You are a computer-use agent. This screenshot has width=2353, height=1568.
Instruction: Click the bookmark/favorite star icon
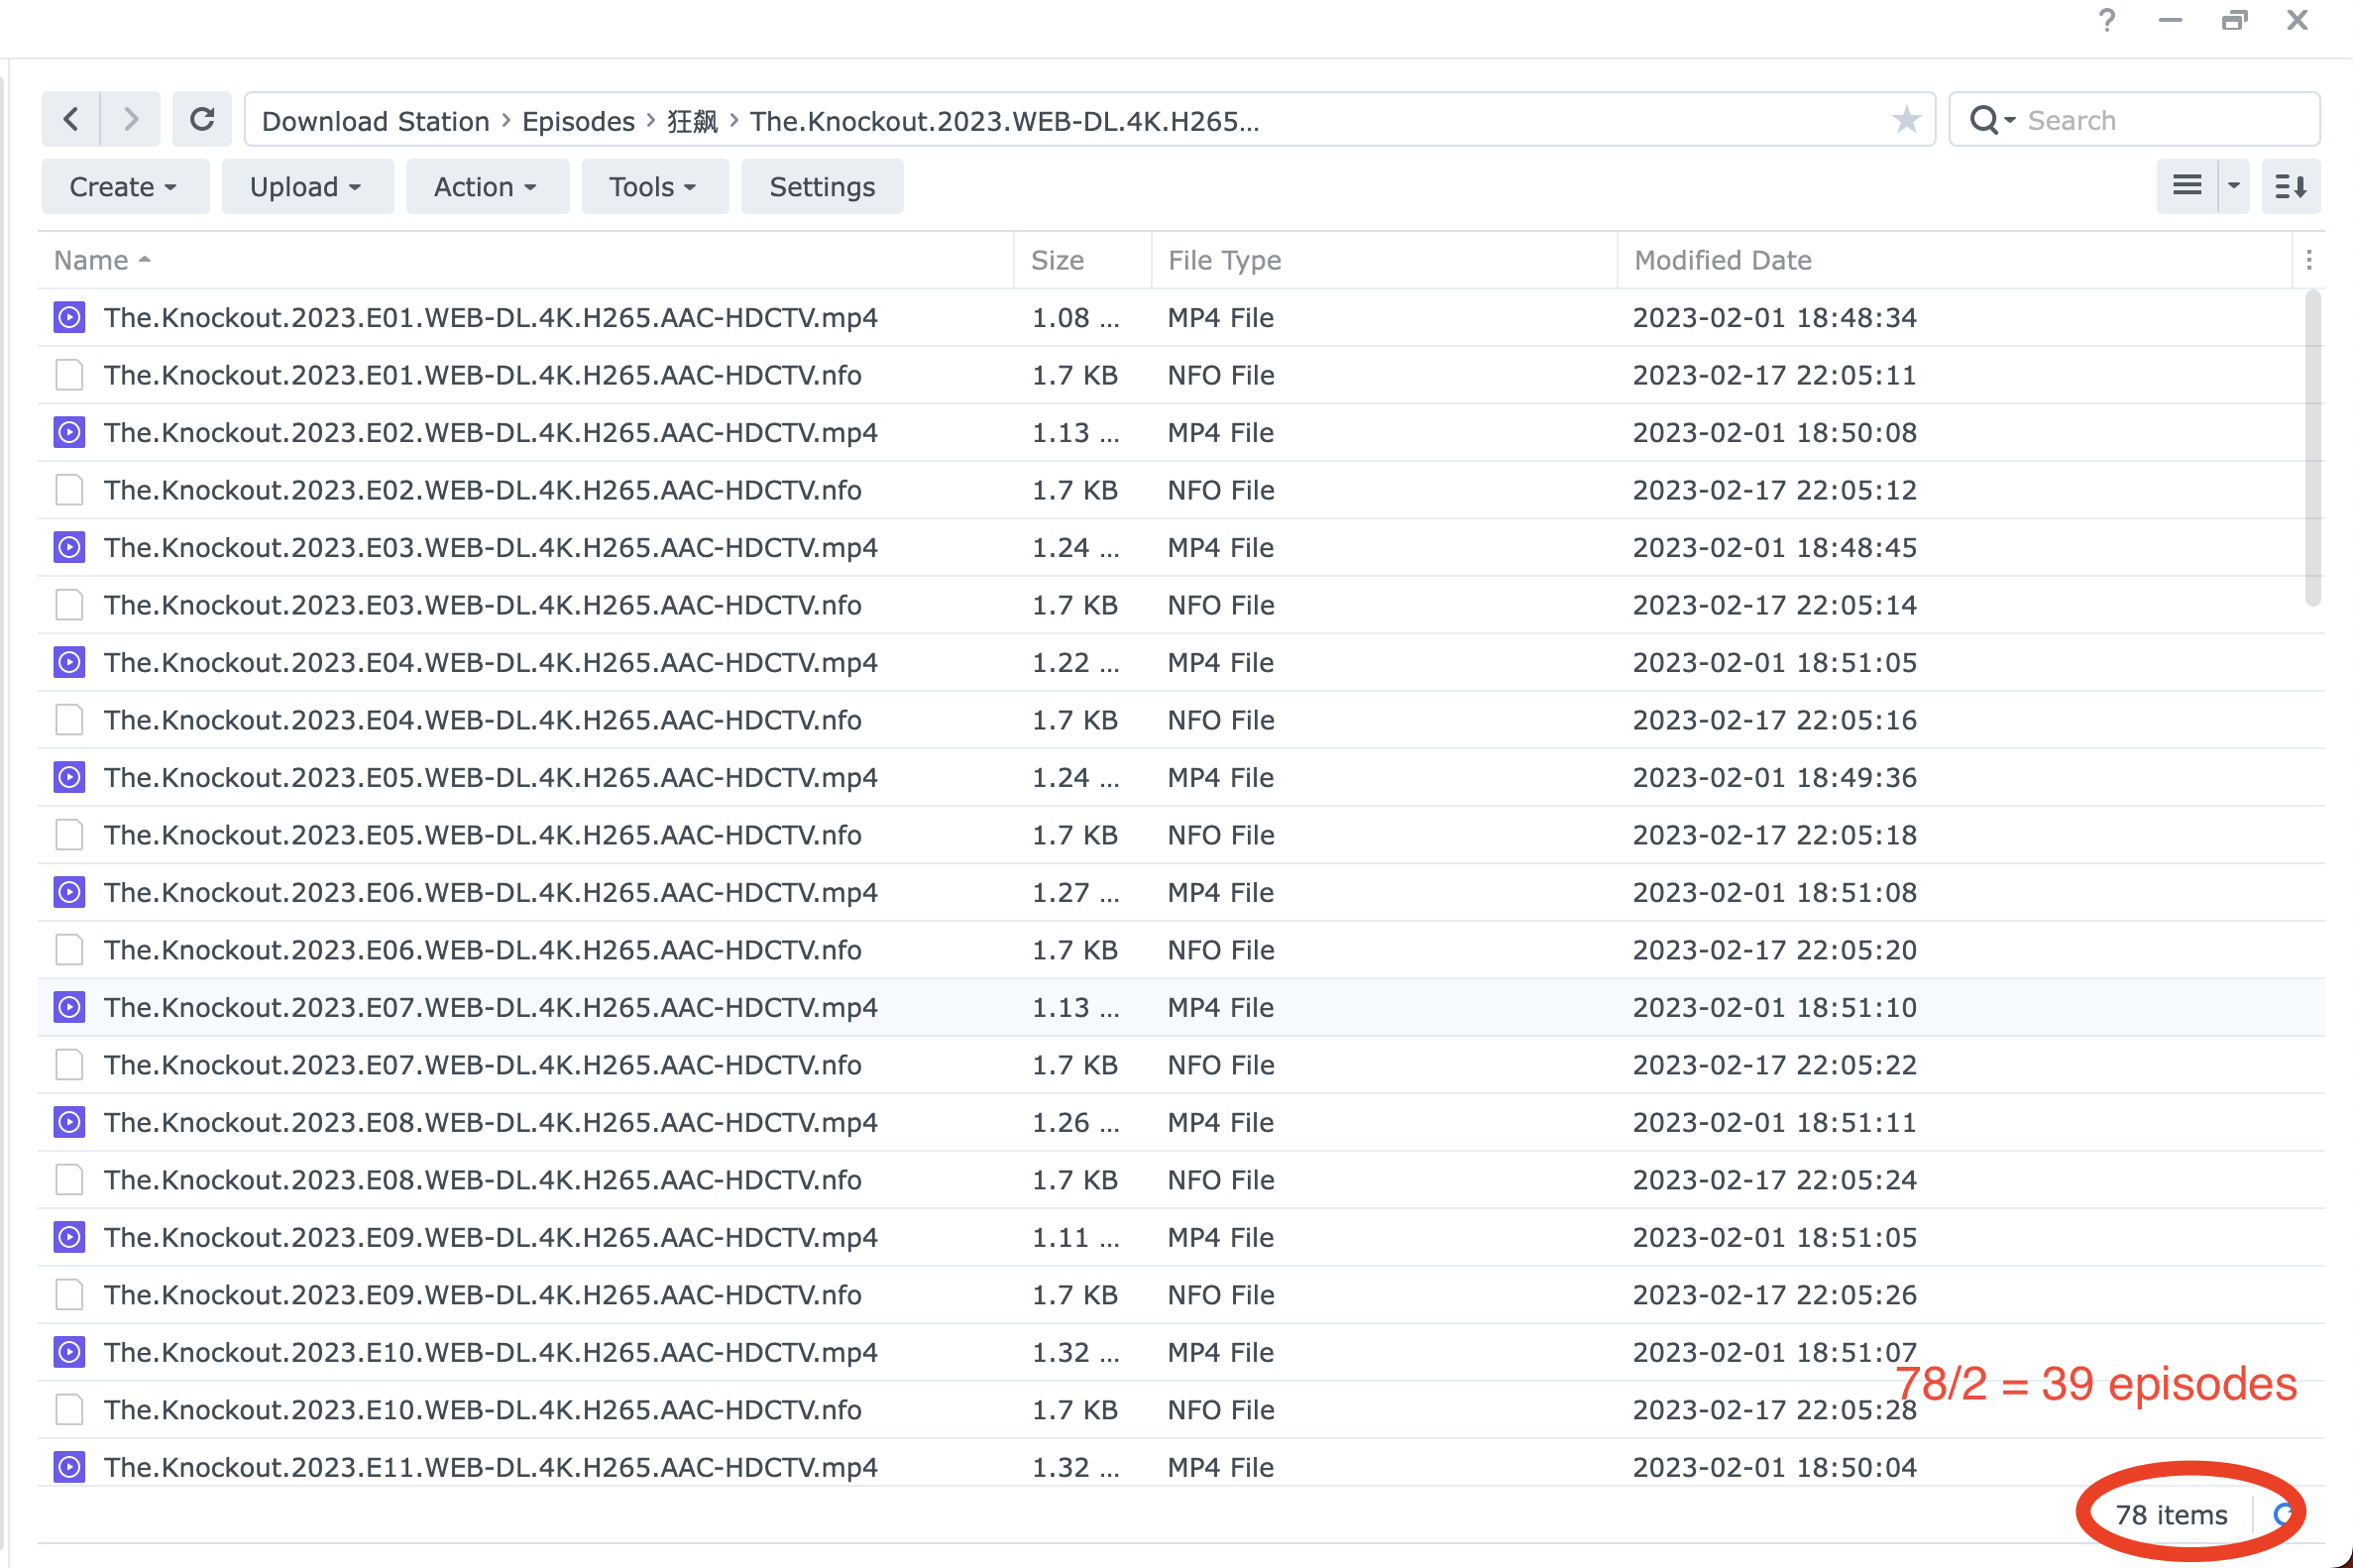[x=1905, y=119]
